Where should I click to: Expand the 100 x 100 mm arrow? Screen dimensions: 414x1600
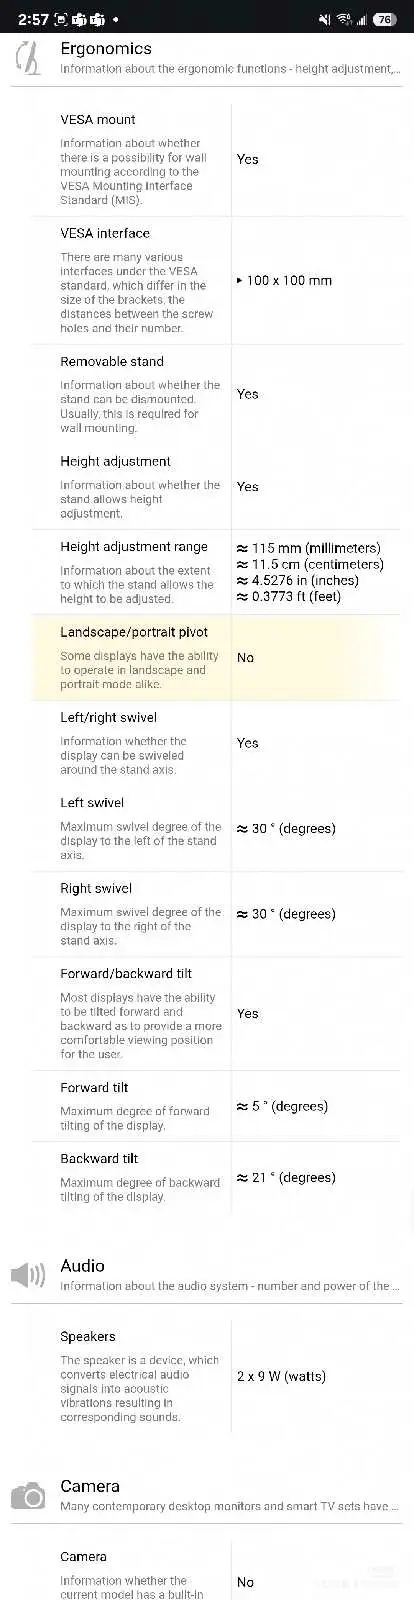coord(239,280)
